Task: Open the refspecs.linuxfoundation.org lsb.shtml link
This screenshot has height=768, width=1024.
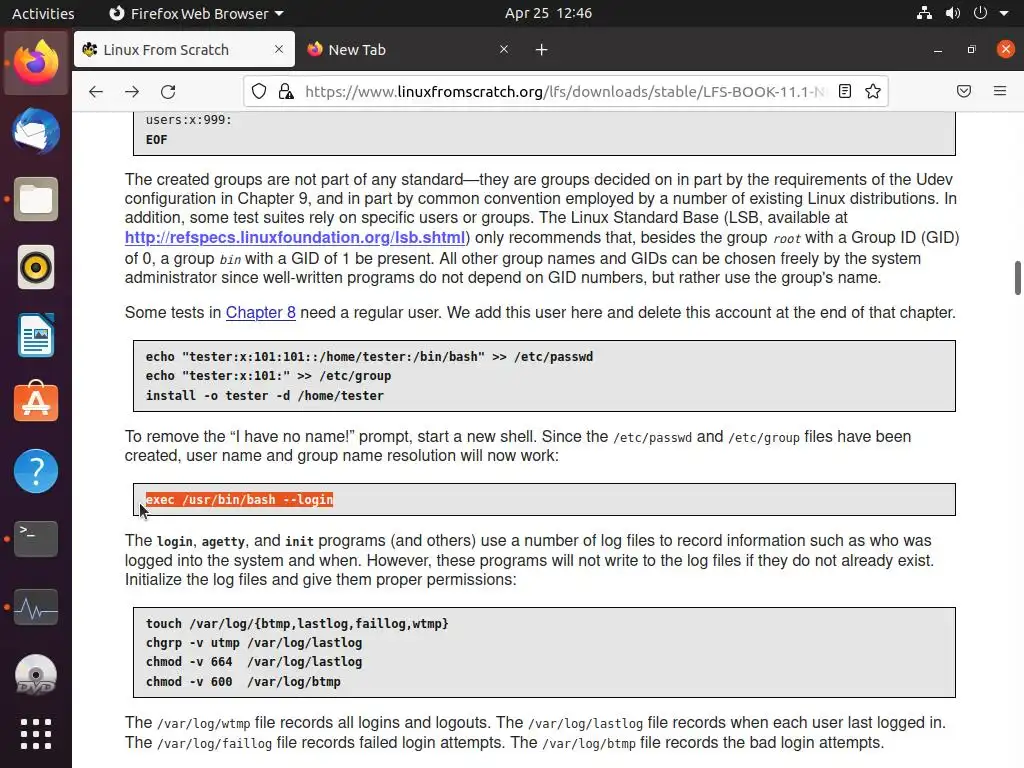Action: point(295,237)
